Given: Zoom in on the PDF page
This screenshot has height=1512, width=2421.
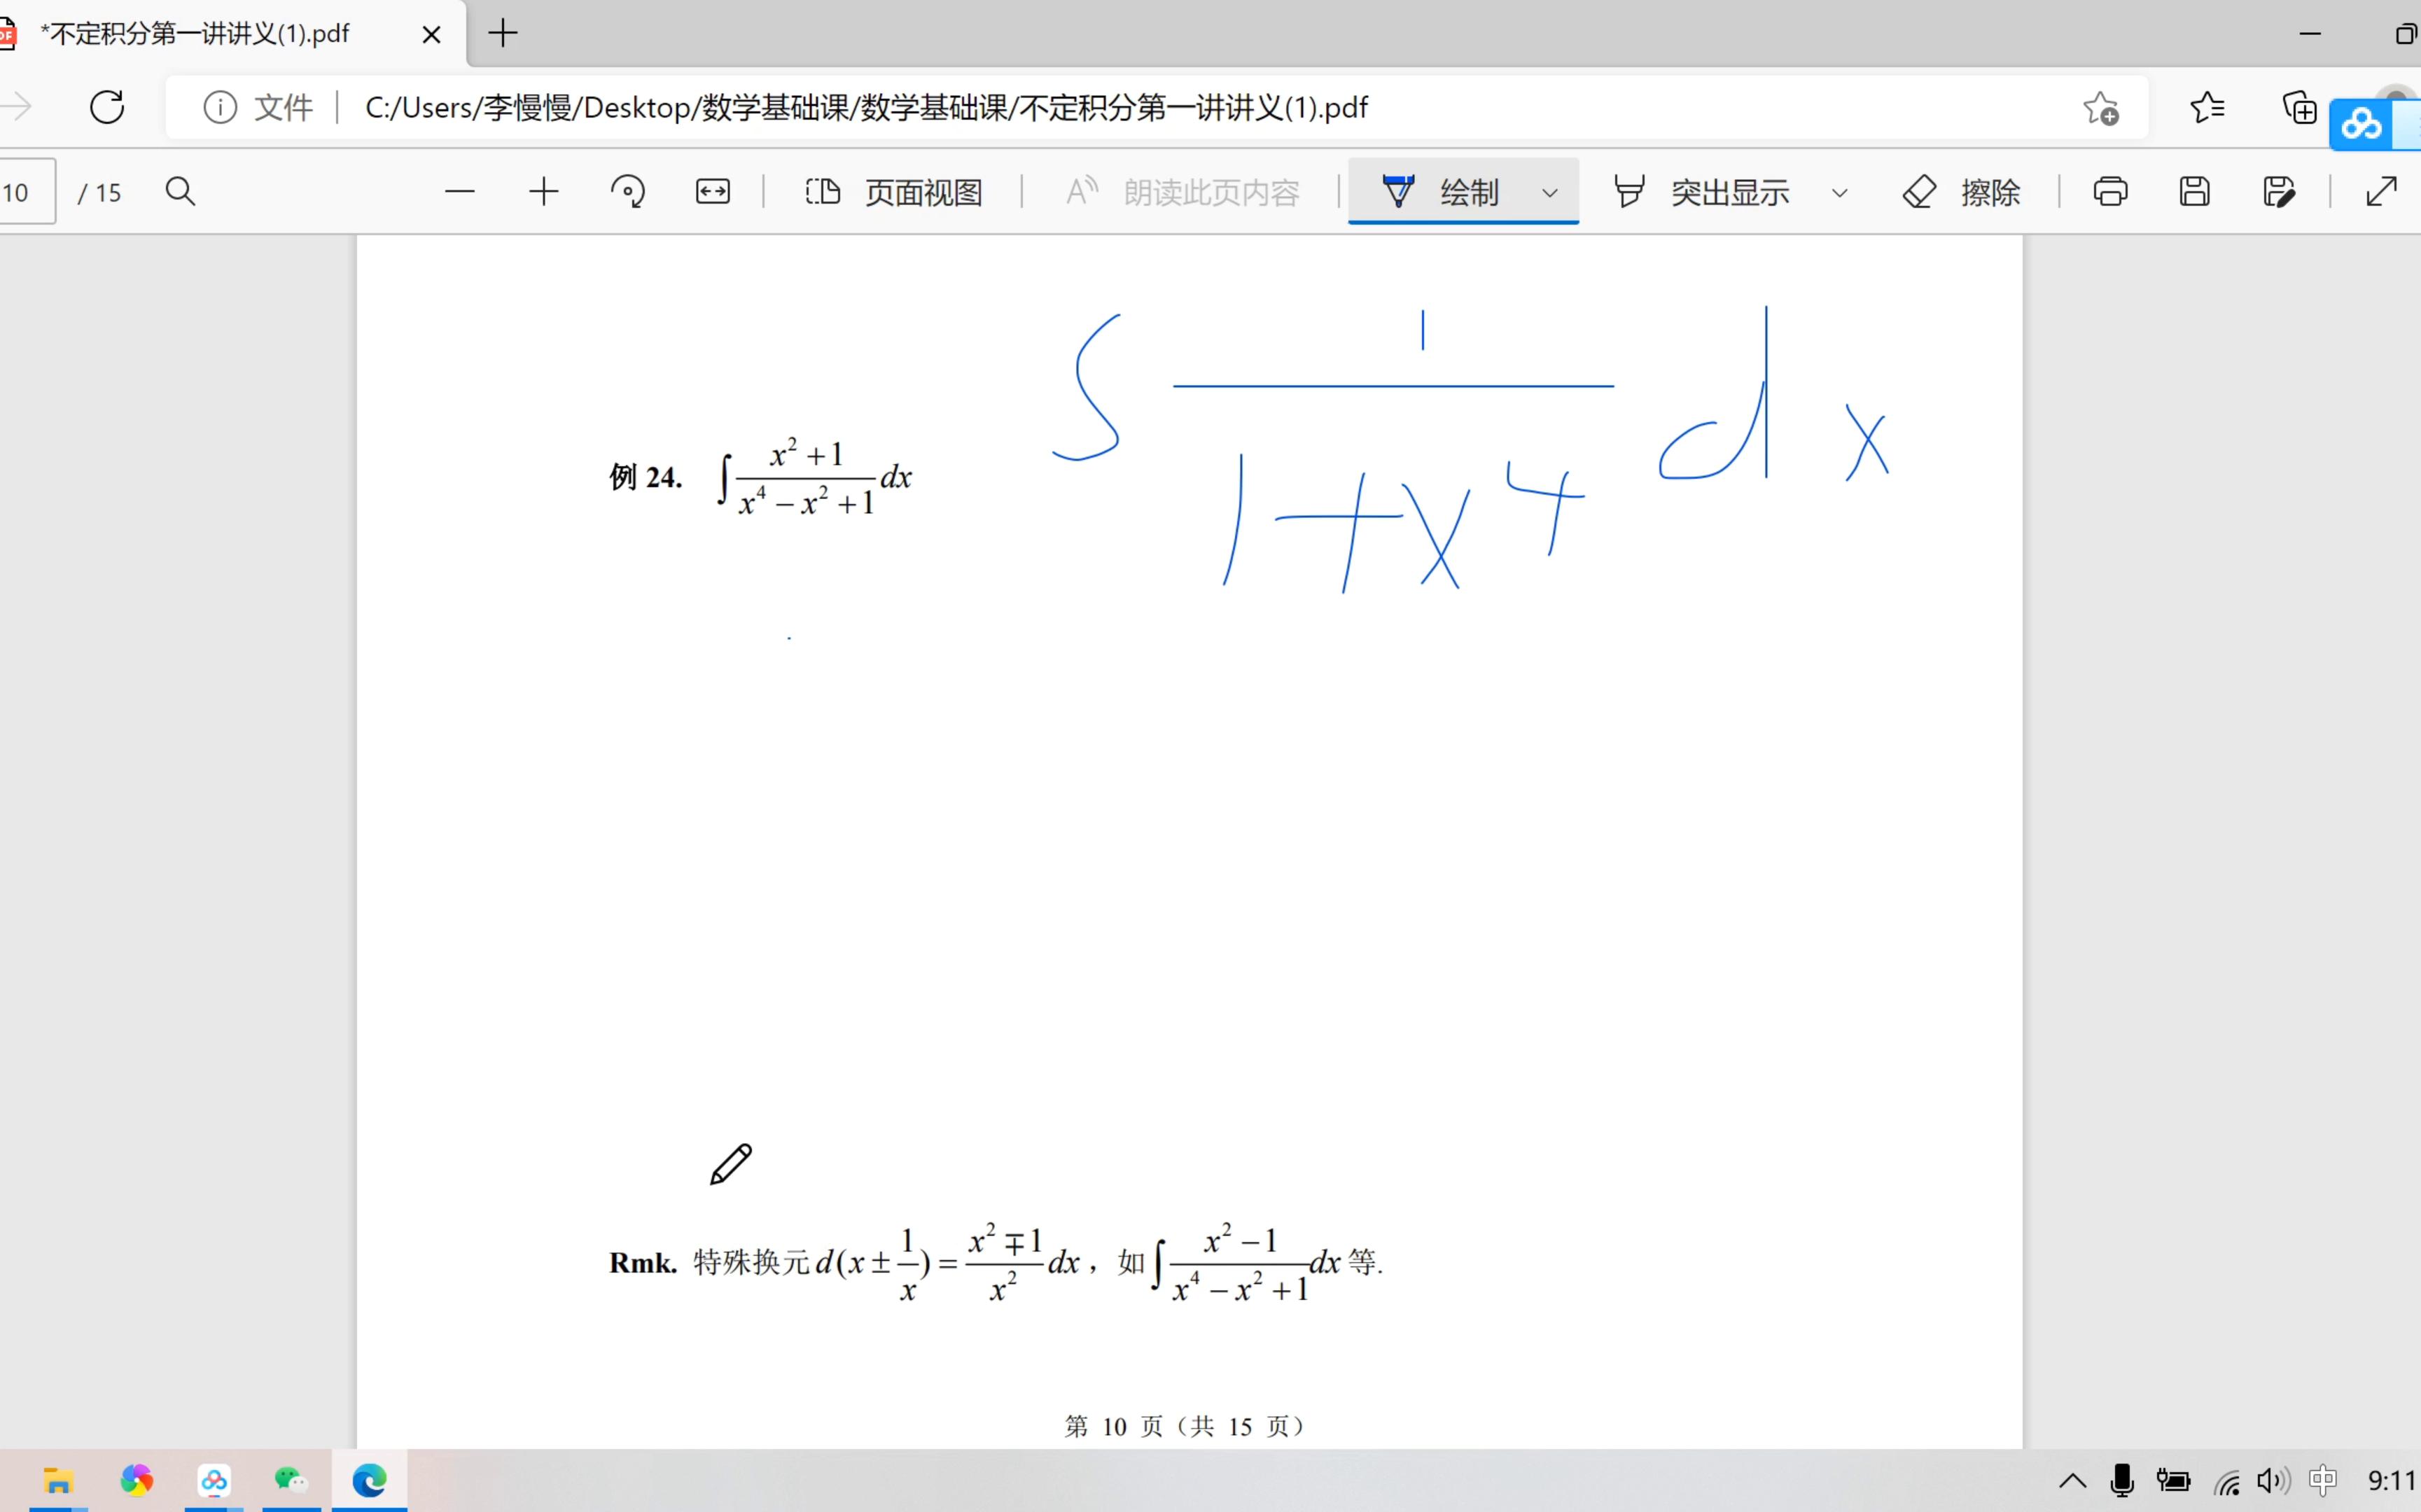Looking at the screenshot, I should click(x=543, y=191).
